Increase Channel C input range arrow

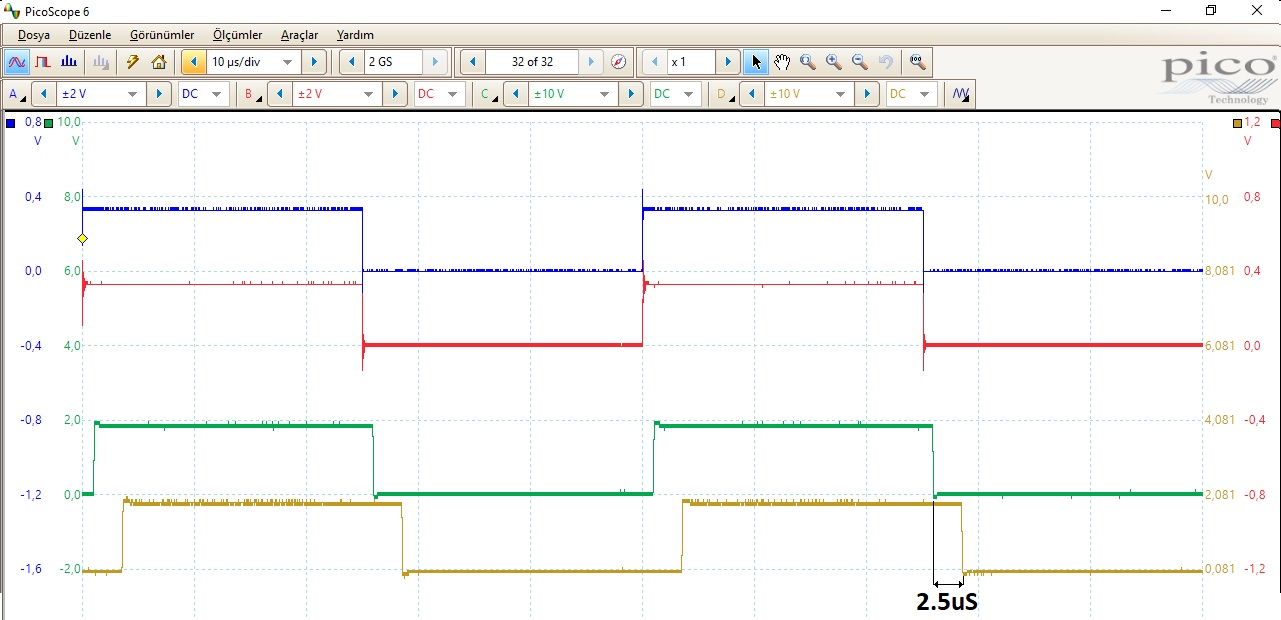(630, 94)
